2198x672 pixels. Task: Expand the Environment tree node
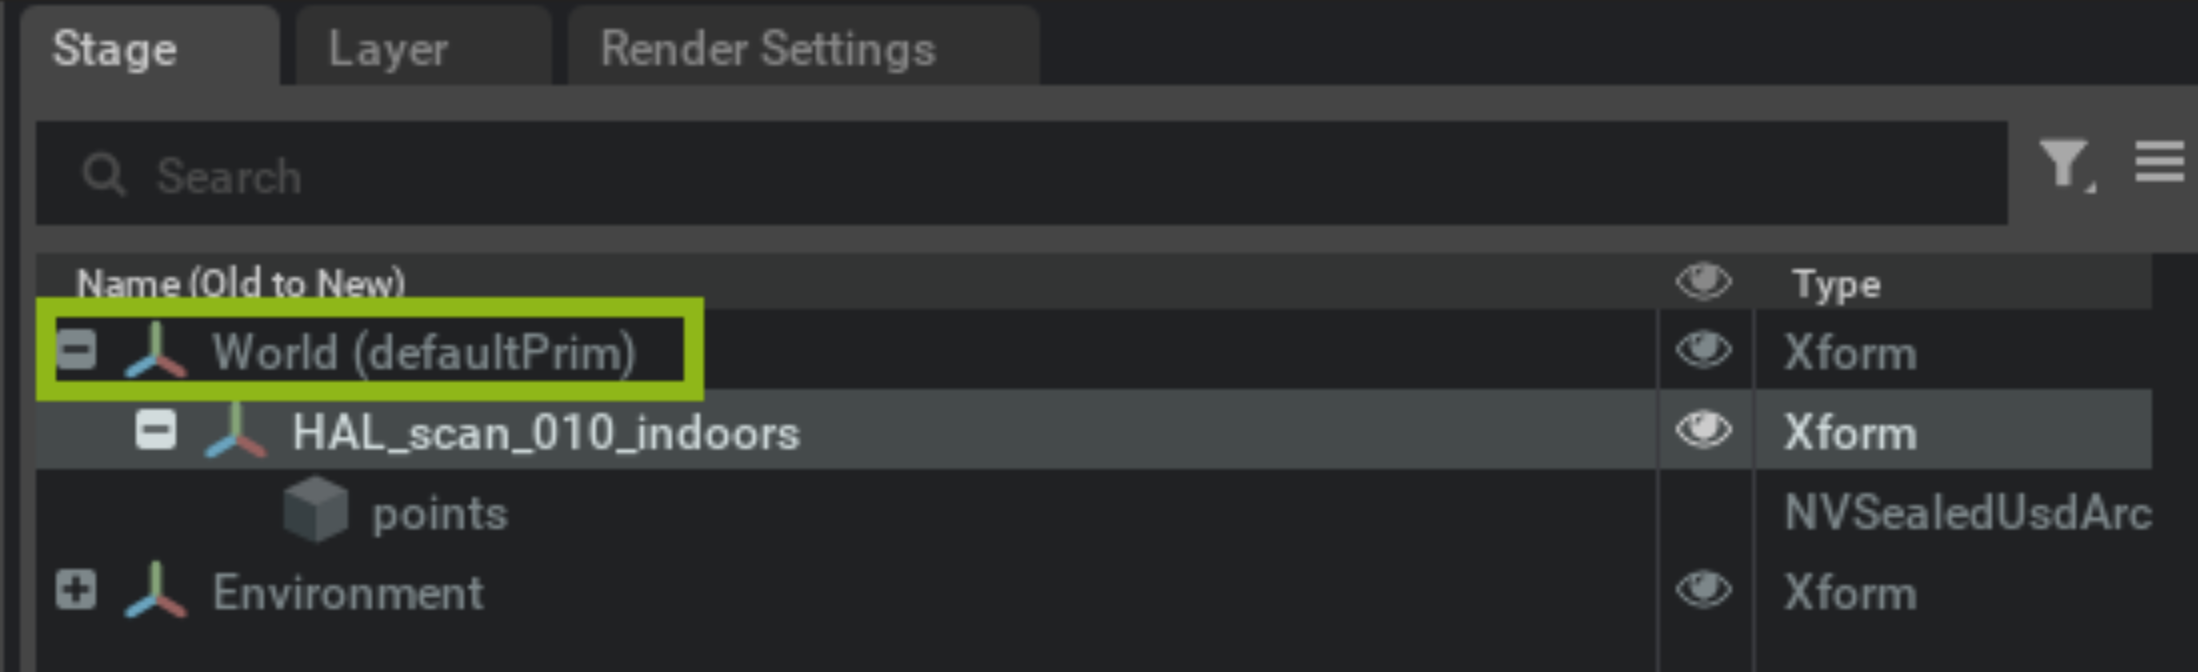point(76,590)
